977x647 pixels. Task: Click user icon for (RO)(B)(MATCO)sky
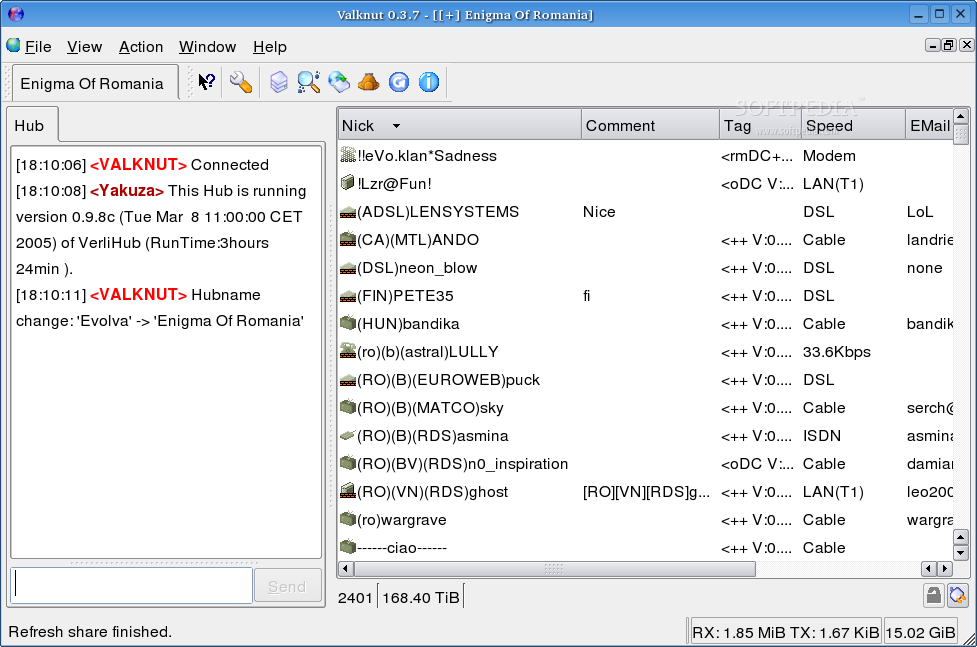click(x=348, y=408)
